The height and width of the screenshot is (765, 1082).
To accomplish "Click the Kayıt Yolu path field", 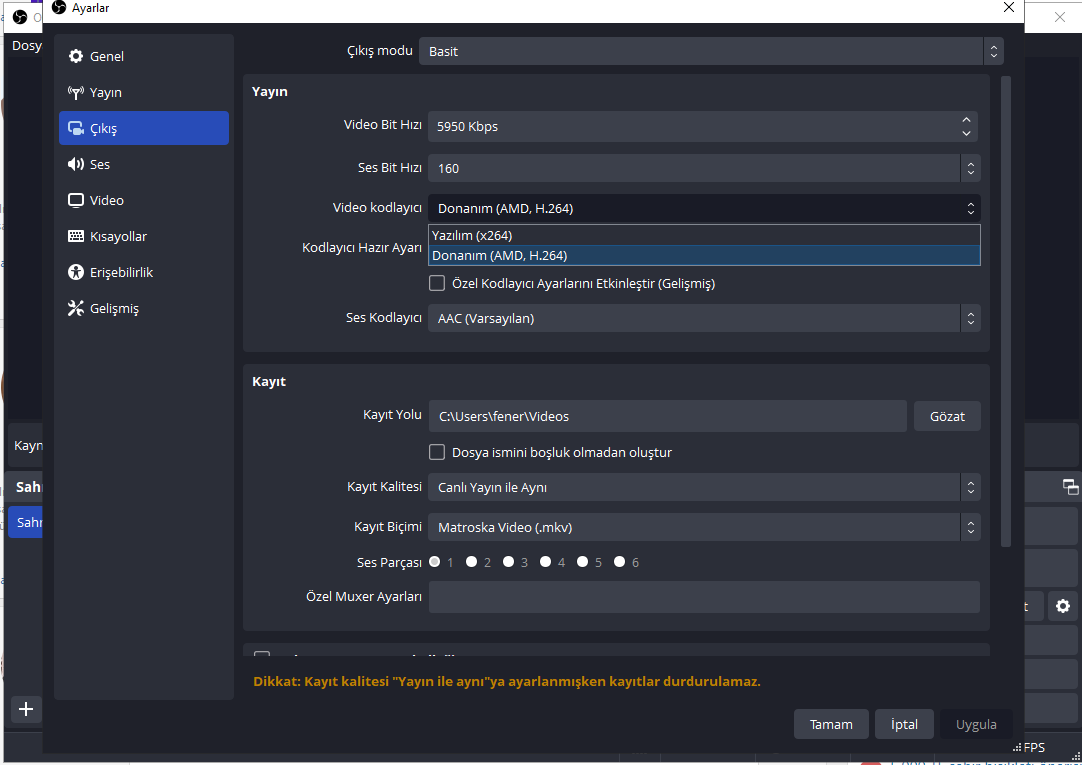I will (x=667, y=417).
